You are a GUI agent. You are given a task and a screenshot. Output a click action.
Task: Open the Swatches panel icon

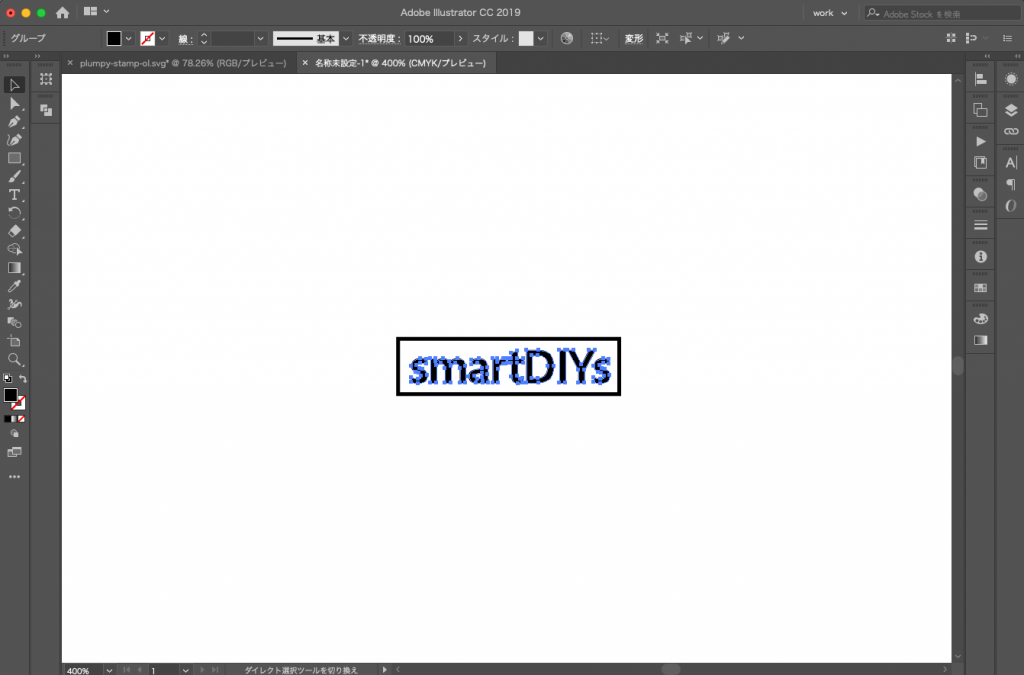click(980, 288)
